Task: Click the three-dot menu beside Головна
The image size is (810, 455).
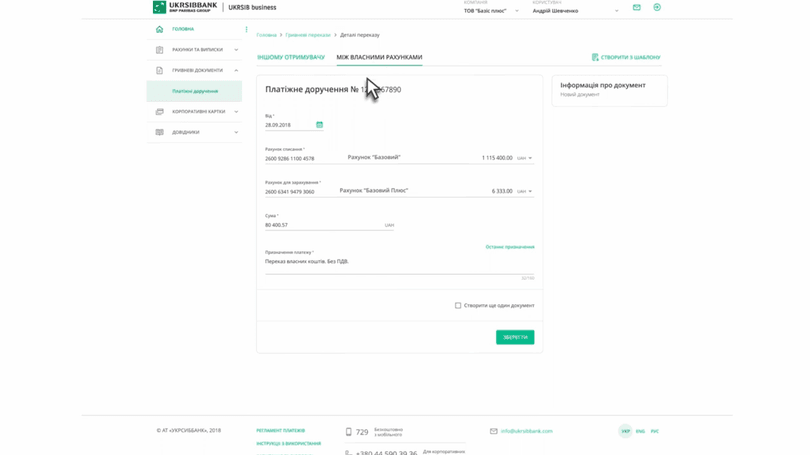Action: pos(246,29)
